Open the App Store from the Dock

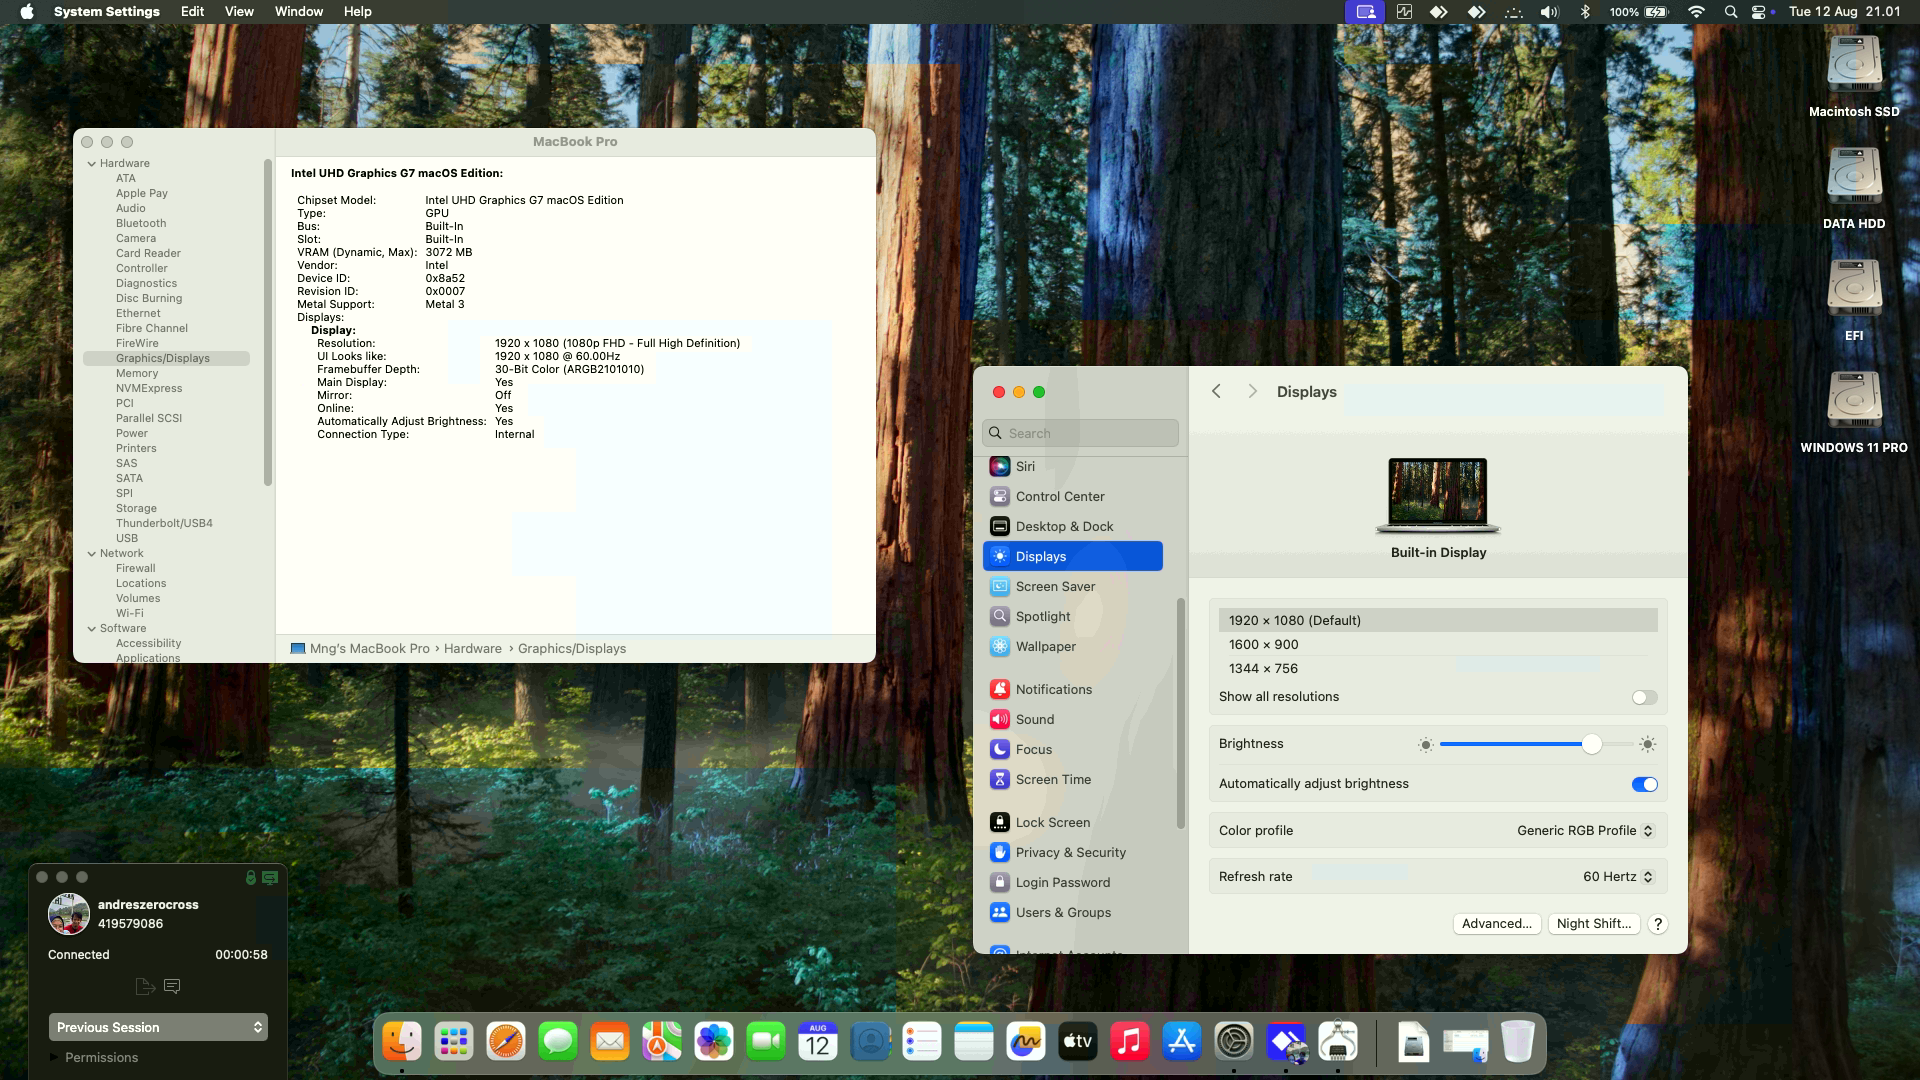(1182, 1043)
